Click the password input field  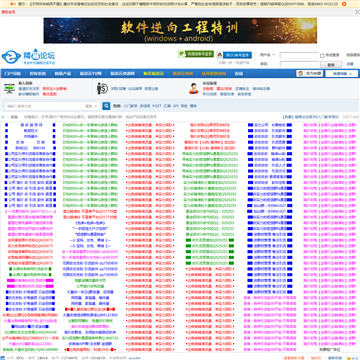299,64
